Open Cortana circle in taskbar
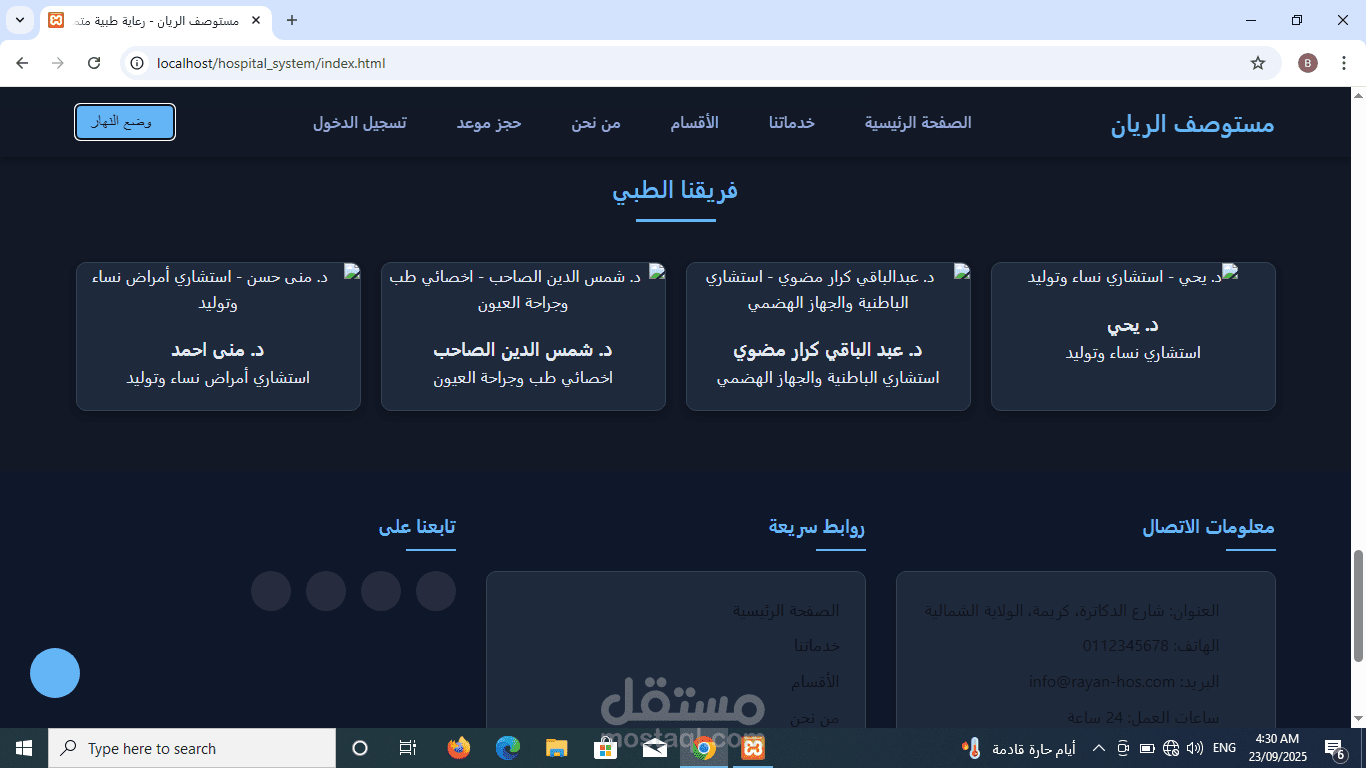The width and height of the screenshot is (1366, 768). 360,748
